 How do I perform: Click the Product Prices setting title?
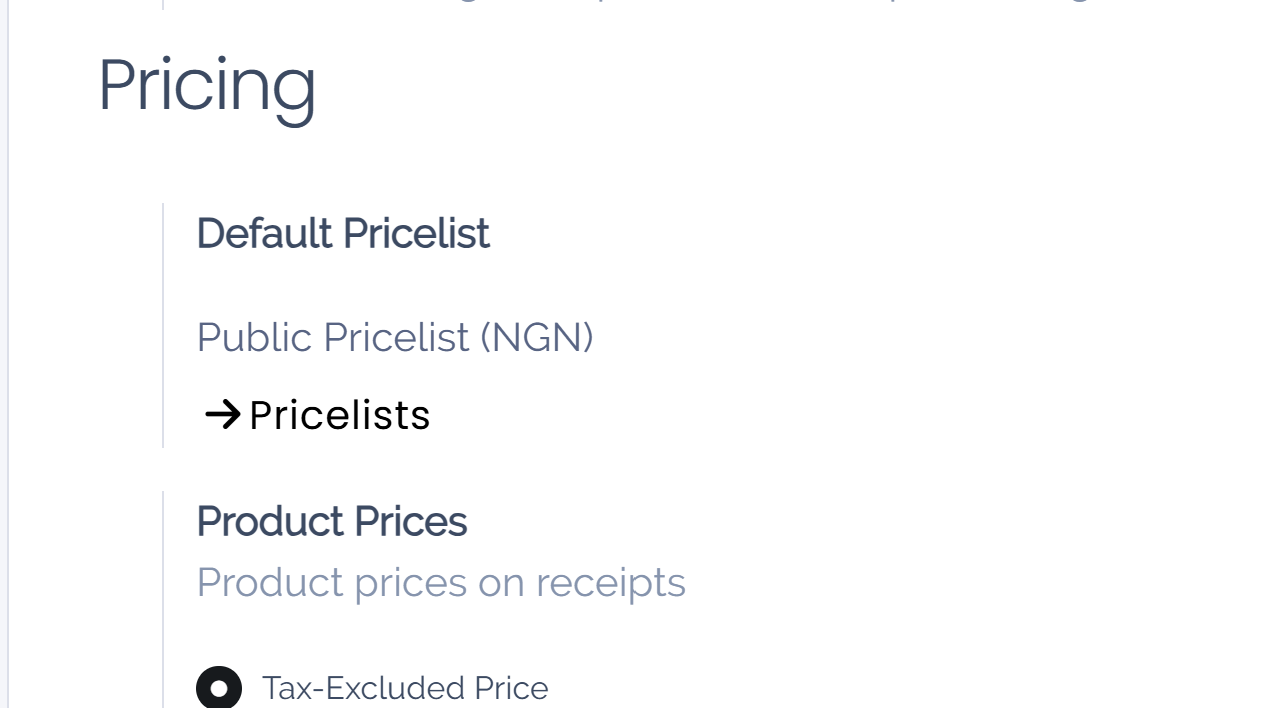pos(331,521)
